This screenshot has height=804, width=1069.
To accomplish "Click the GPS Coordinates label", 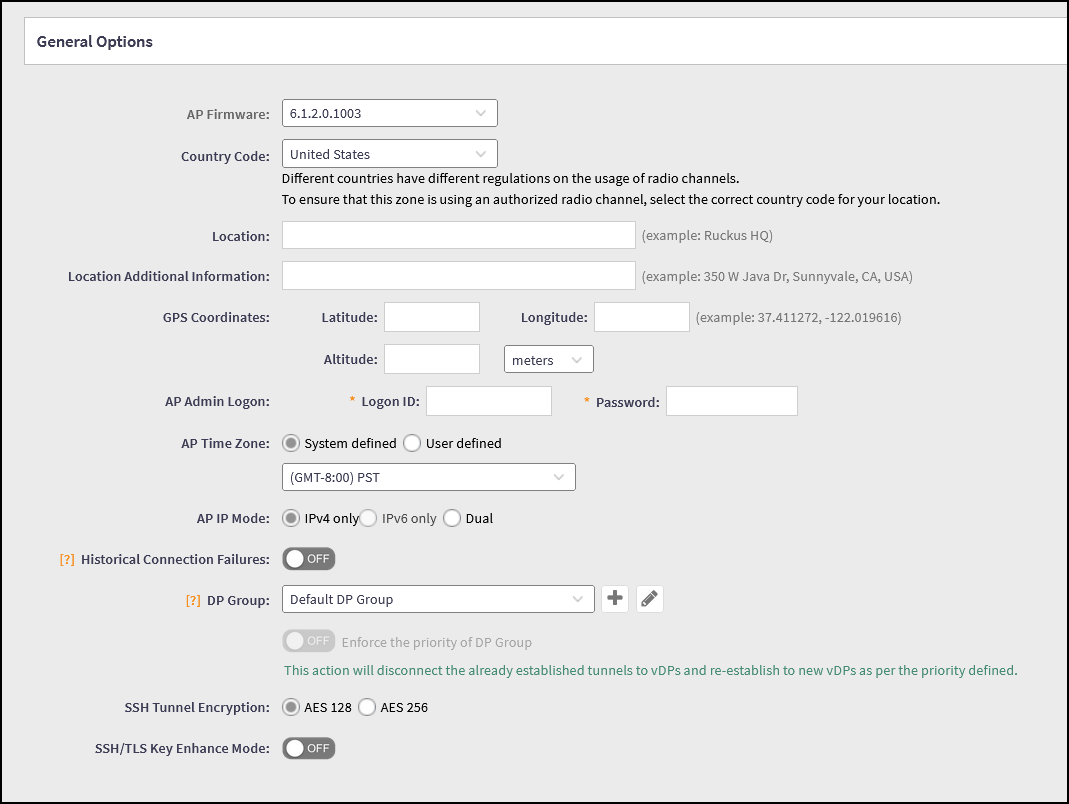I will click(216, 318).
